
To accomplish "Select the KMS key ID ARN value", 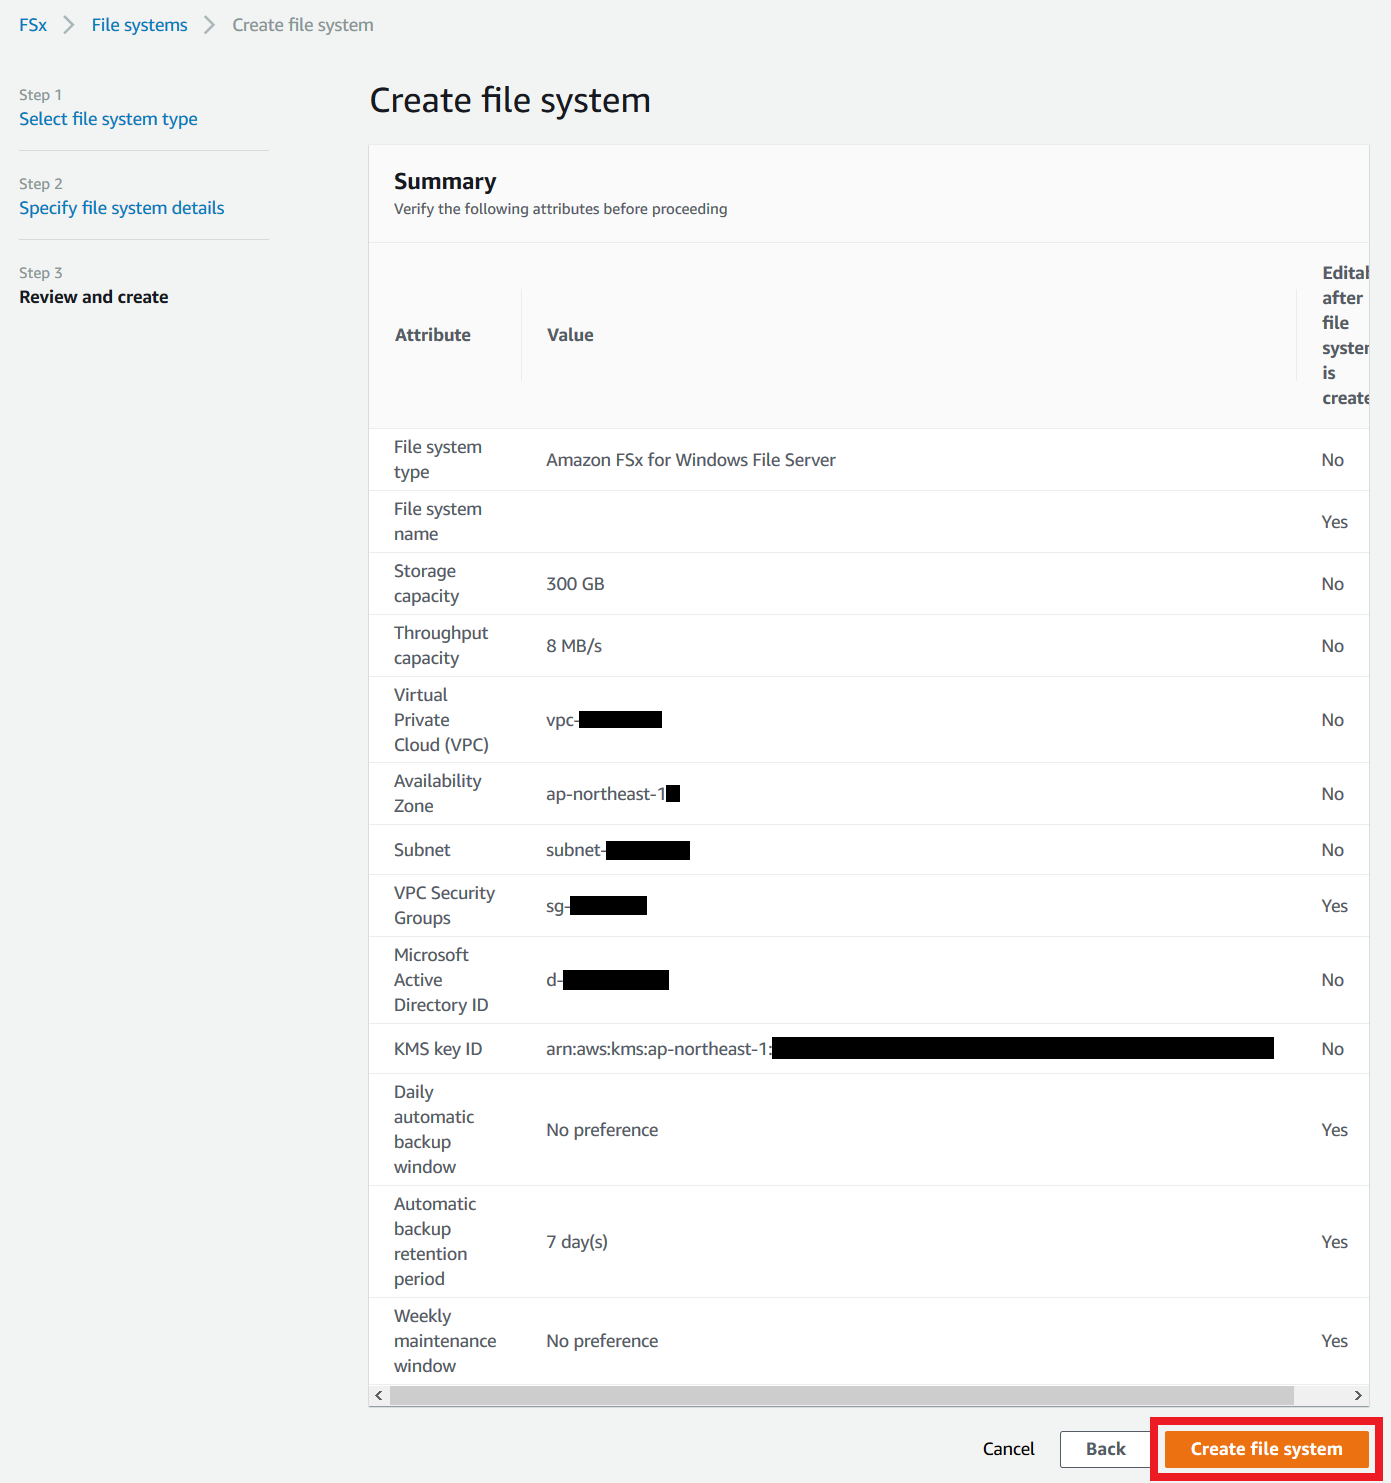I will pos(910,1049).
